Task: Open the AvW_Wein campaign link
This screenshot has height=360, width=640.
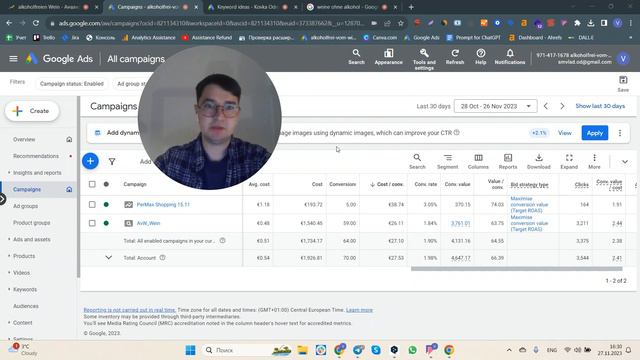Action: tap(148, 223)
